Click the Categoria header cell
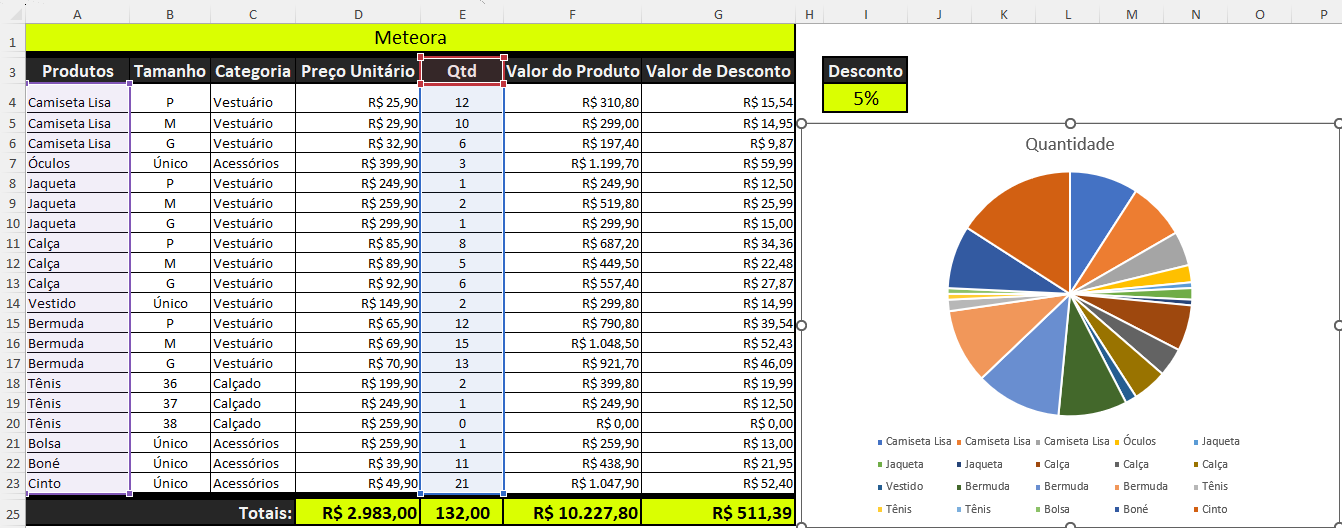1342x528 pixels. pos(253,71)
